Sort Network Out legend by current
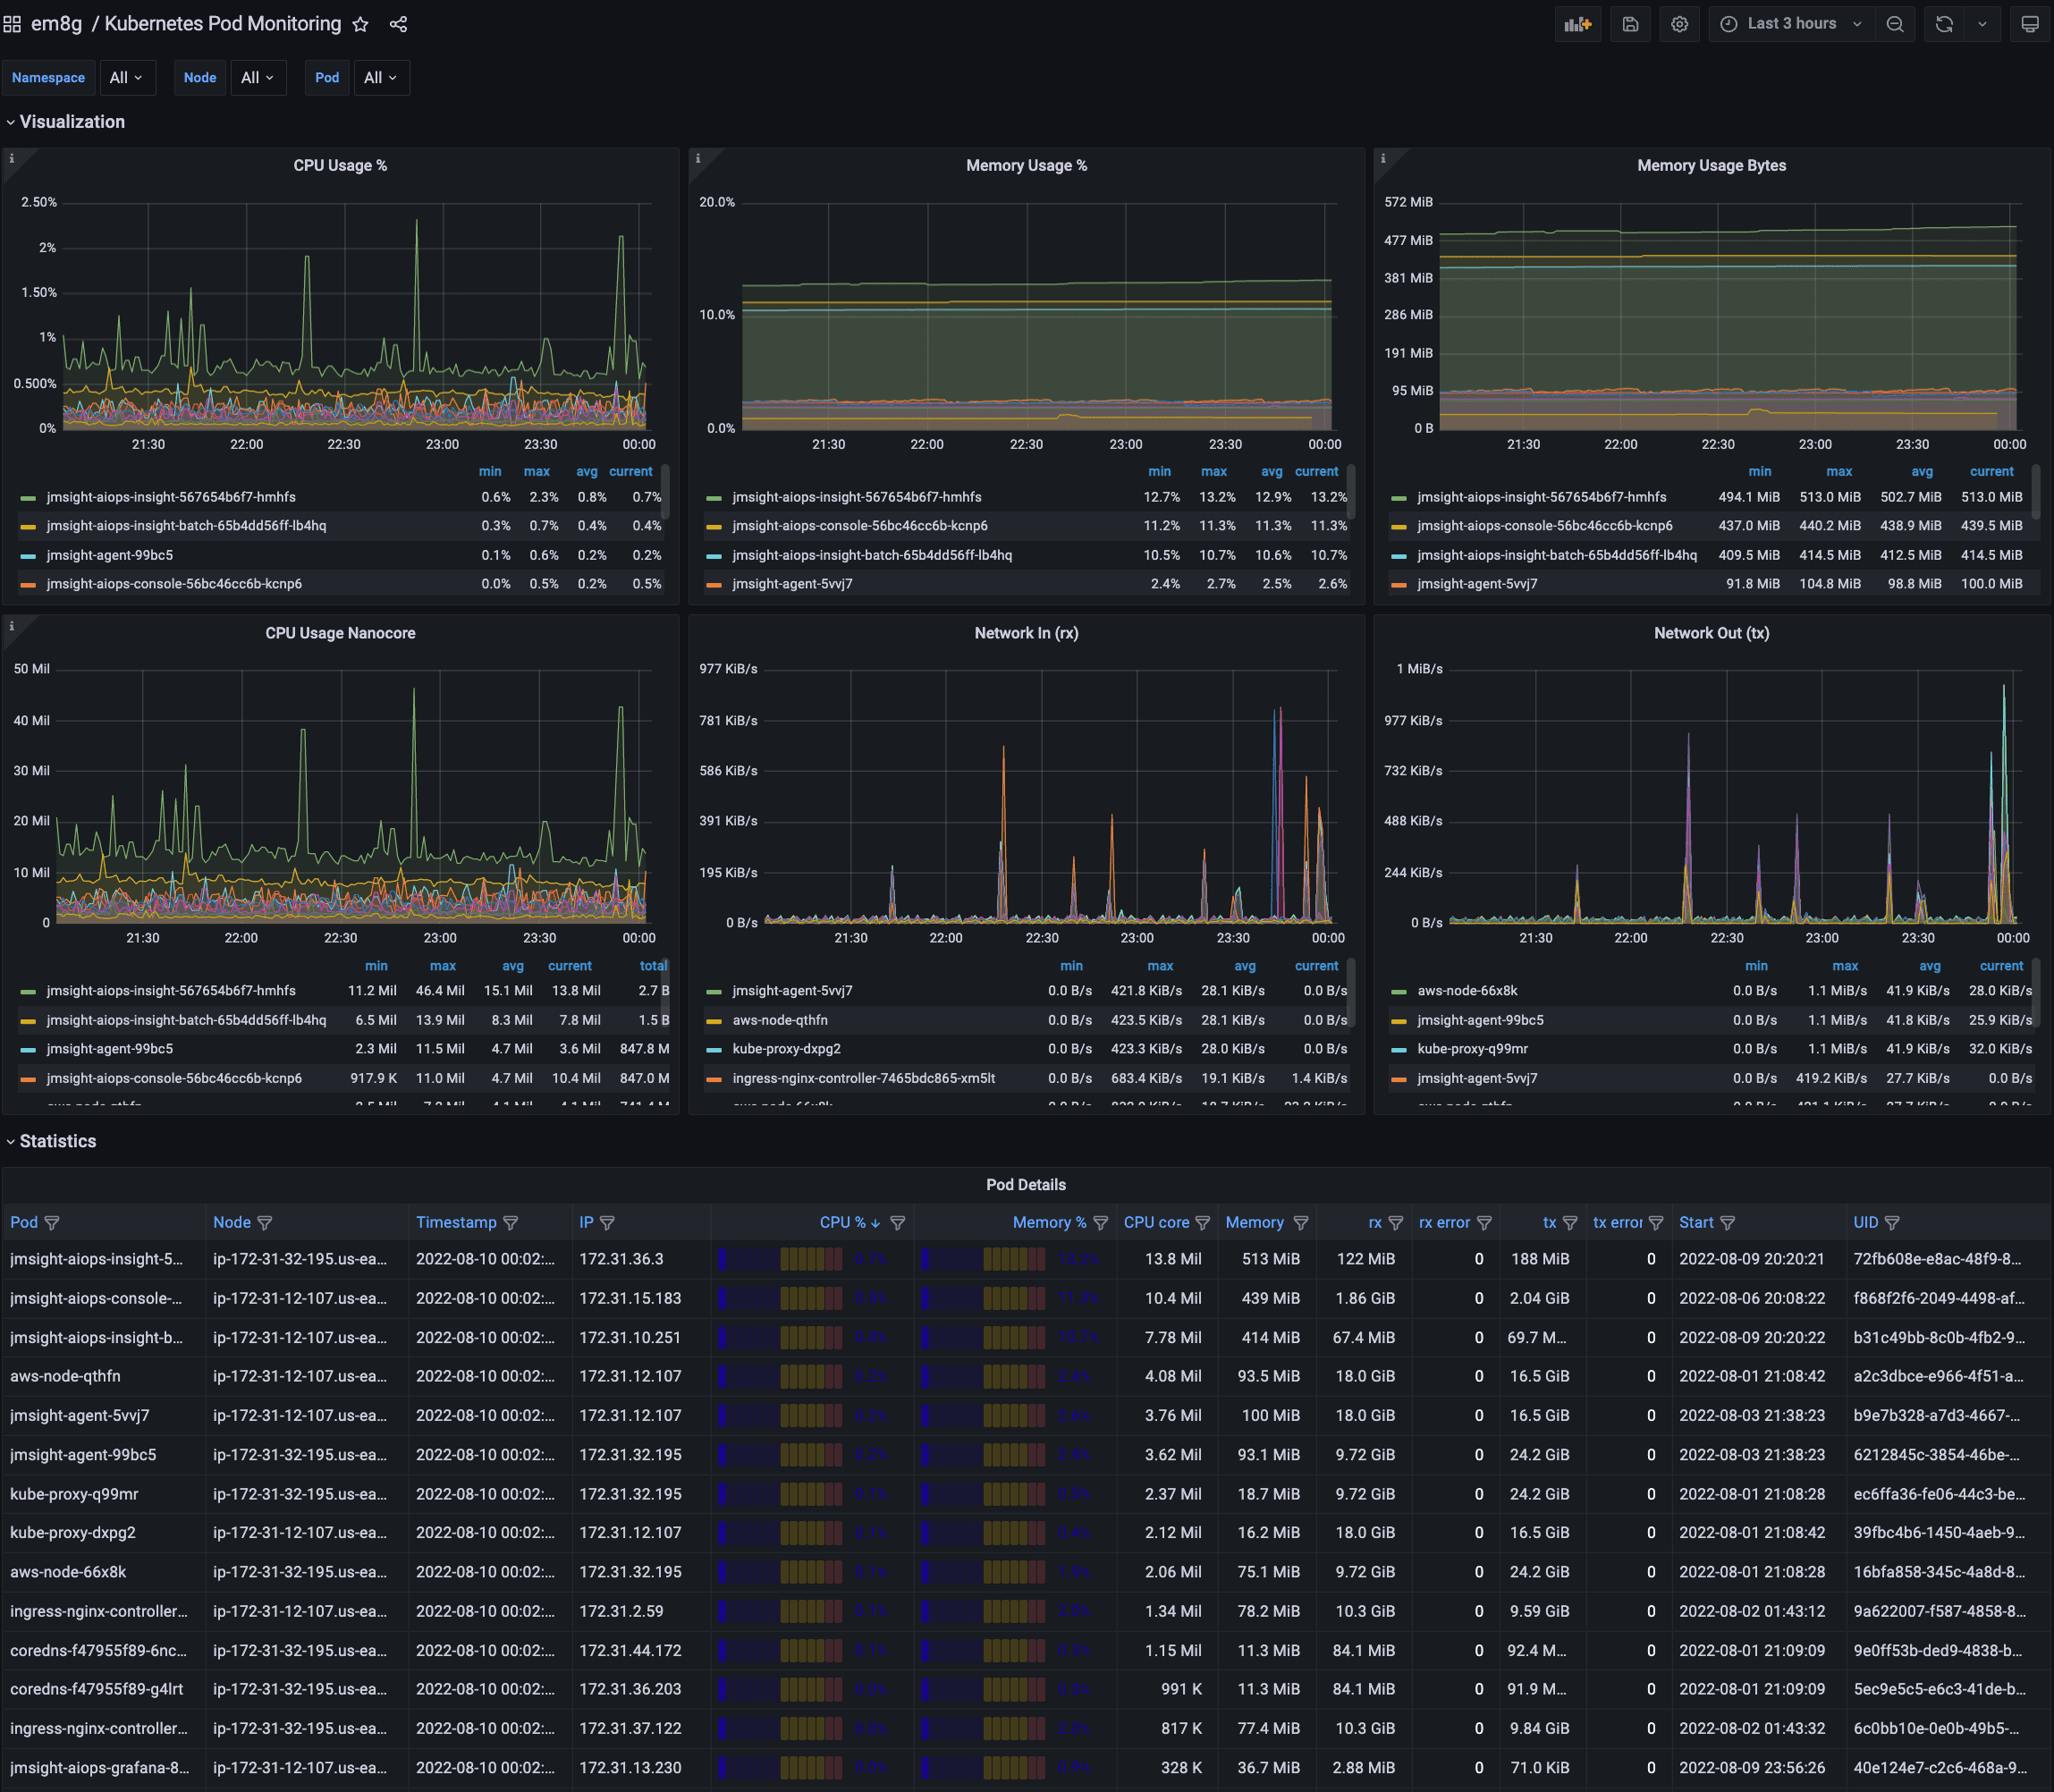This screenshot has width=2054, height=1792. point(2001,966)
